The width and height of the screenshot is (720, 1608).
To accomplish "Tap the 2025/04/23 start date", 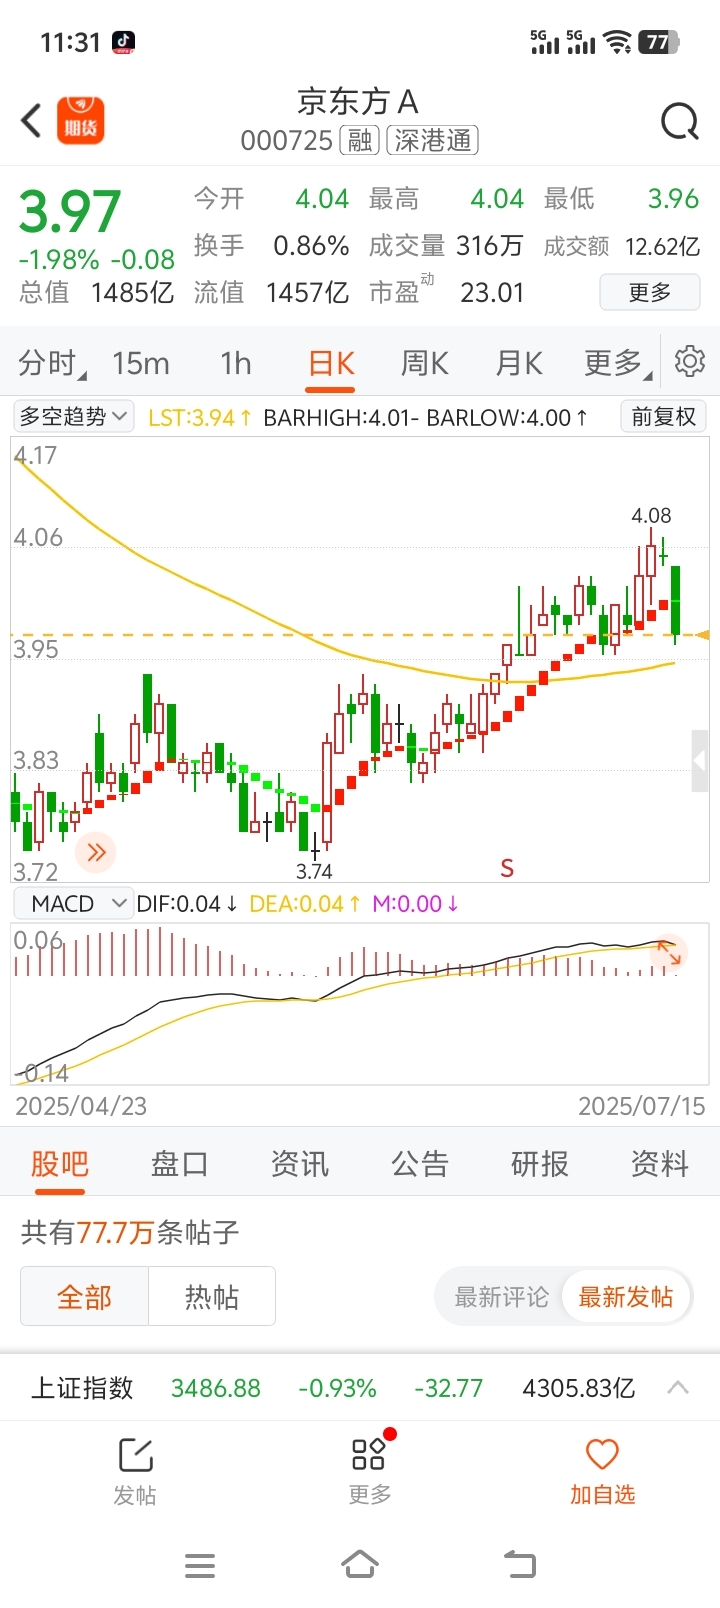I will 81,1106.
